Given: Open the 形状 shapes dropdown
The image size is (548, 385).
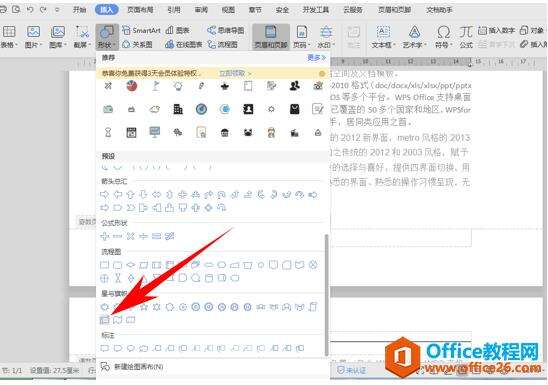Looking at the screenshot, I should pos(106,37).
